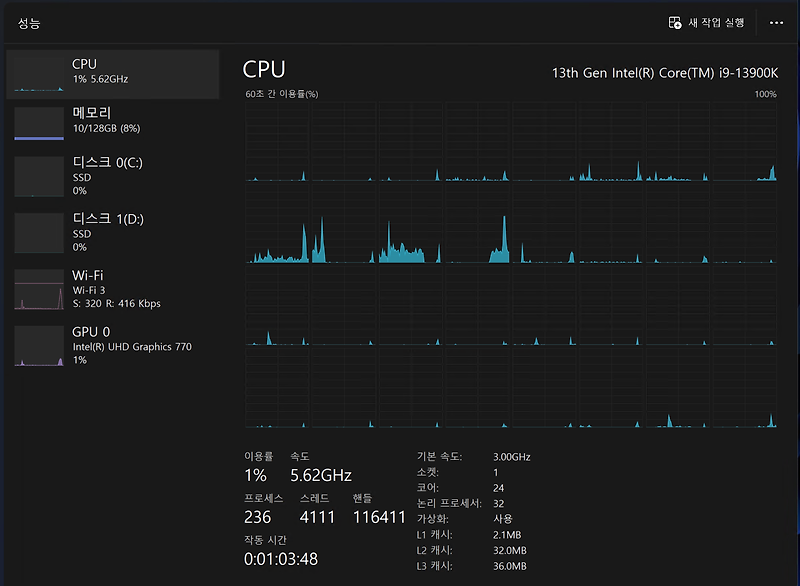
Task: Click the 60초 간 이용률(%) graph label
Action: (x=282, y=94)
